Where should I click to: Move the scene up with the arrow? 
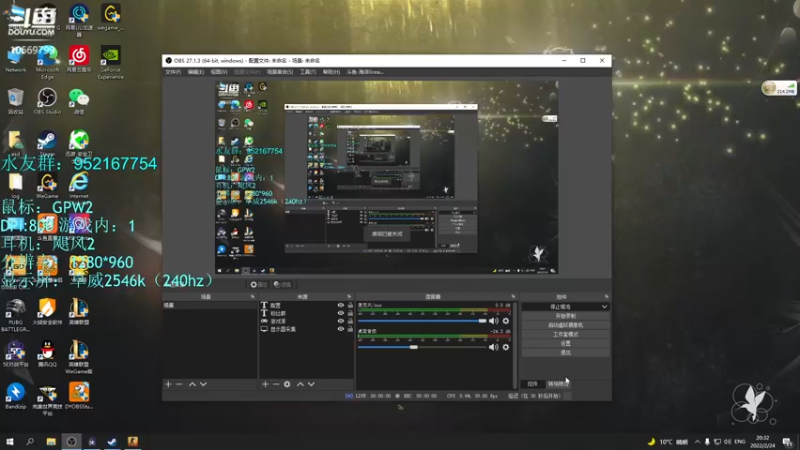(192, 384)
